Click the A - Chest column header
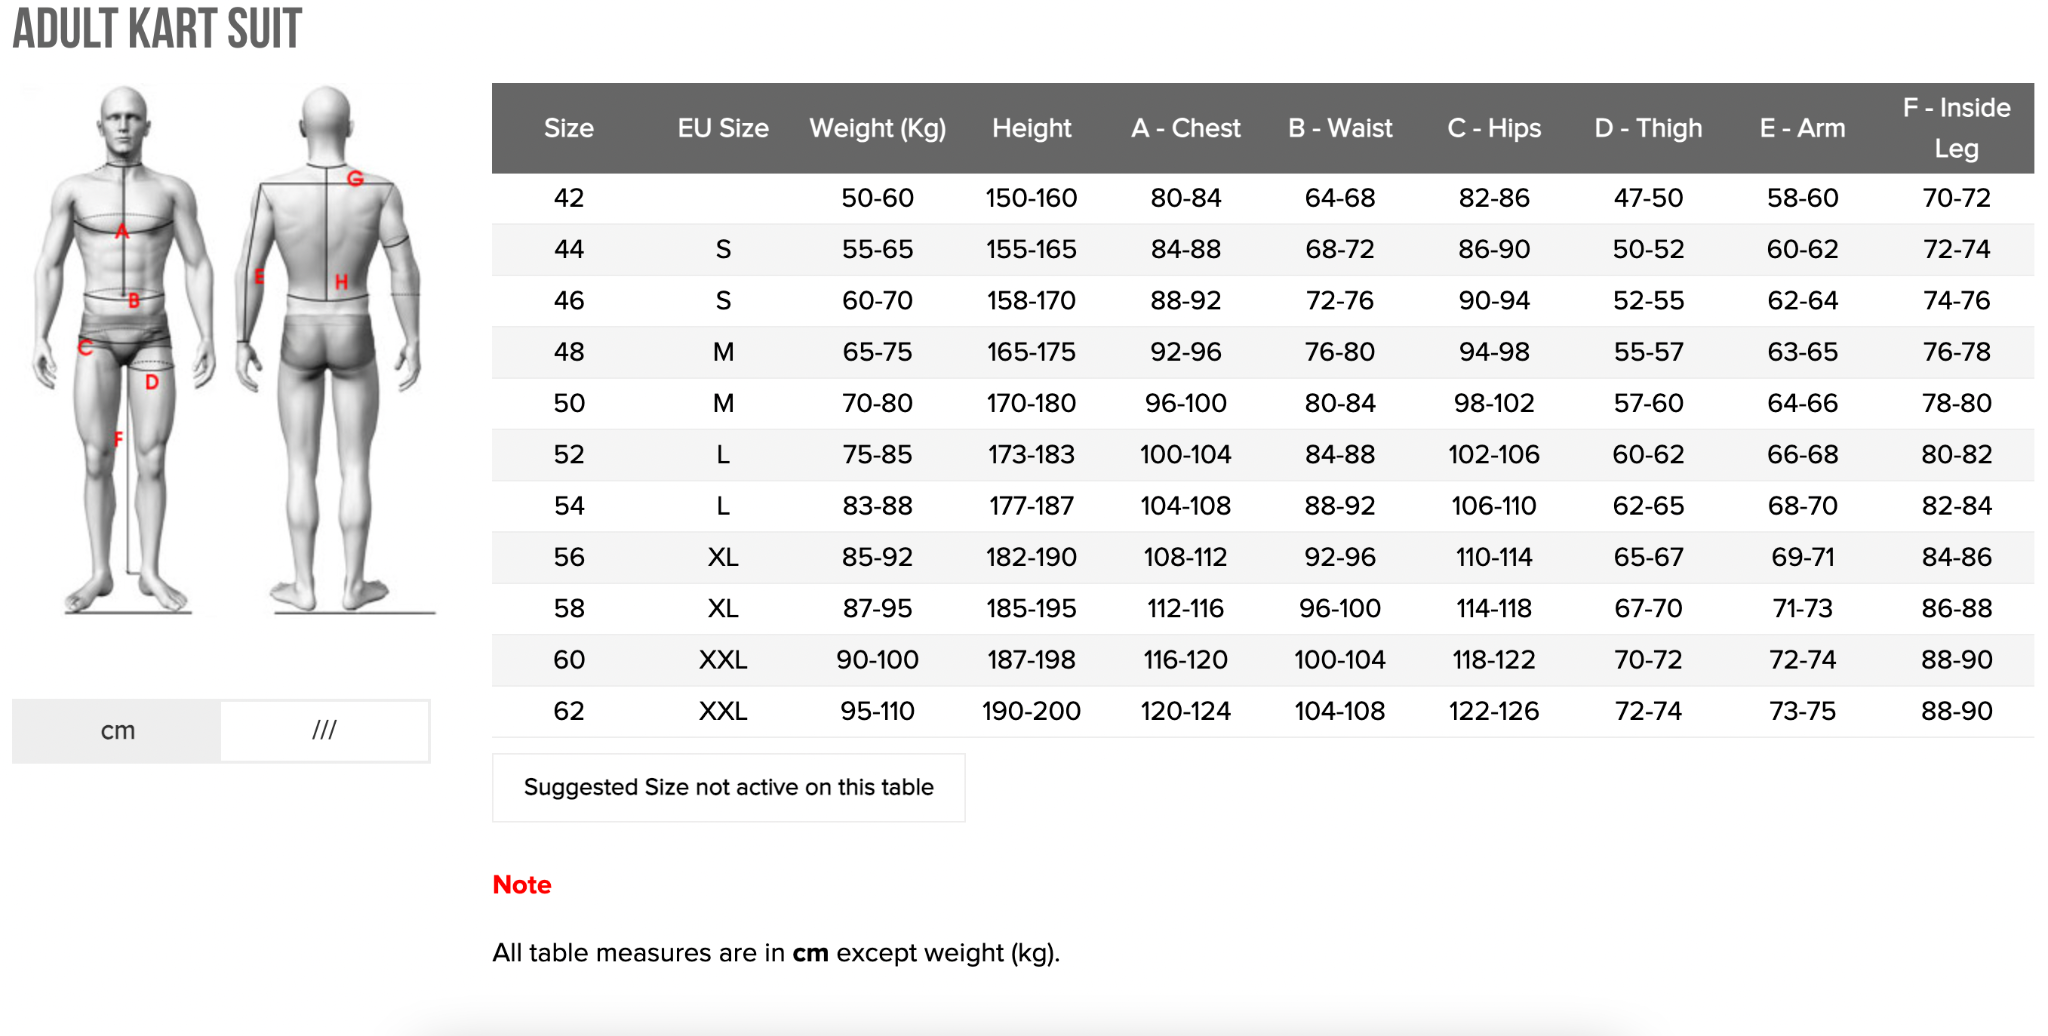 [x=1185, y=129]
